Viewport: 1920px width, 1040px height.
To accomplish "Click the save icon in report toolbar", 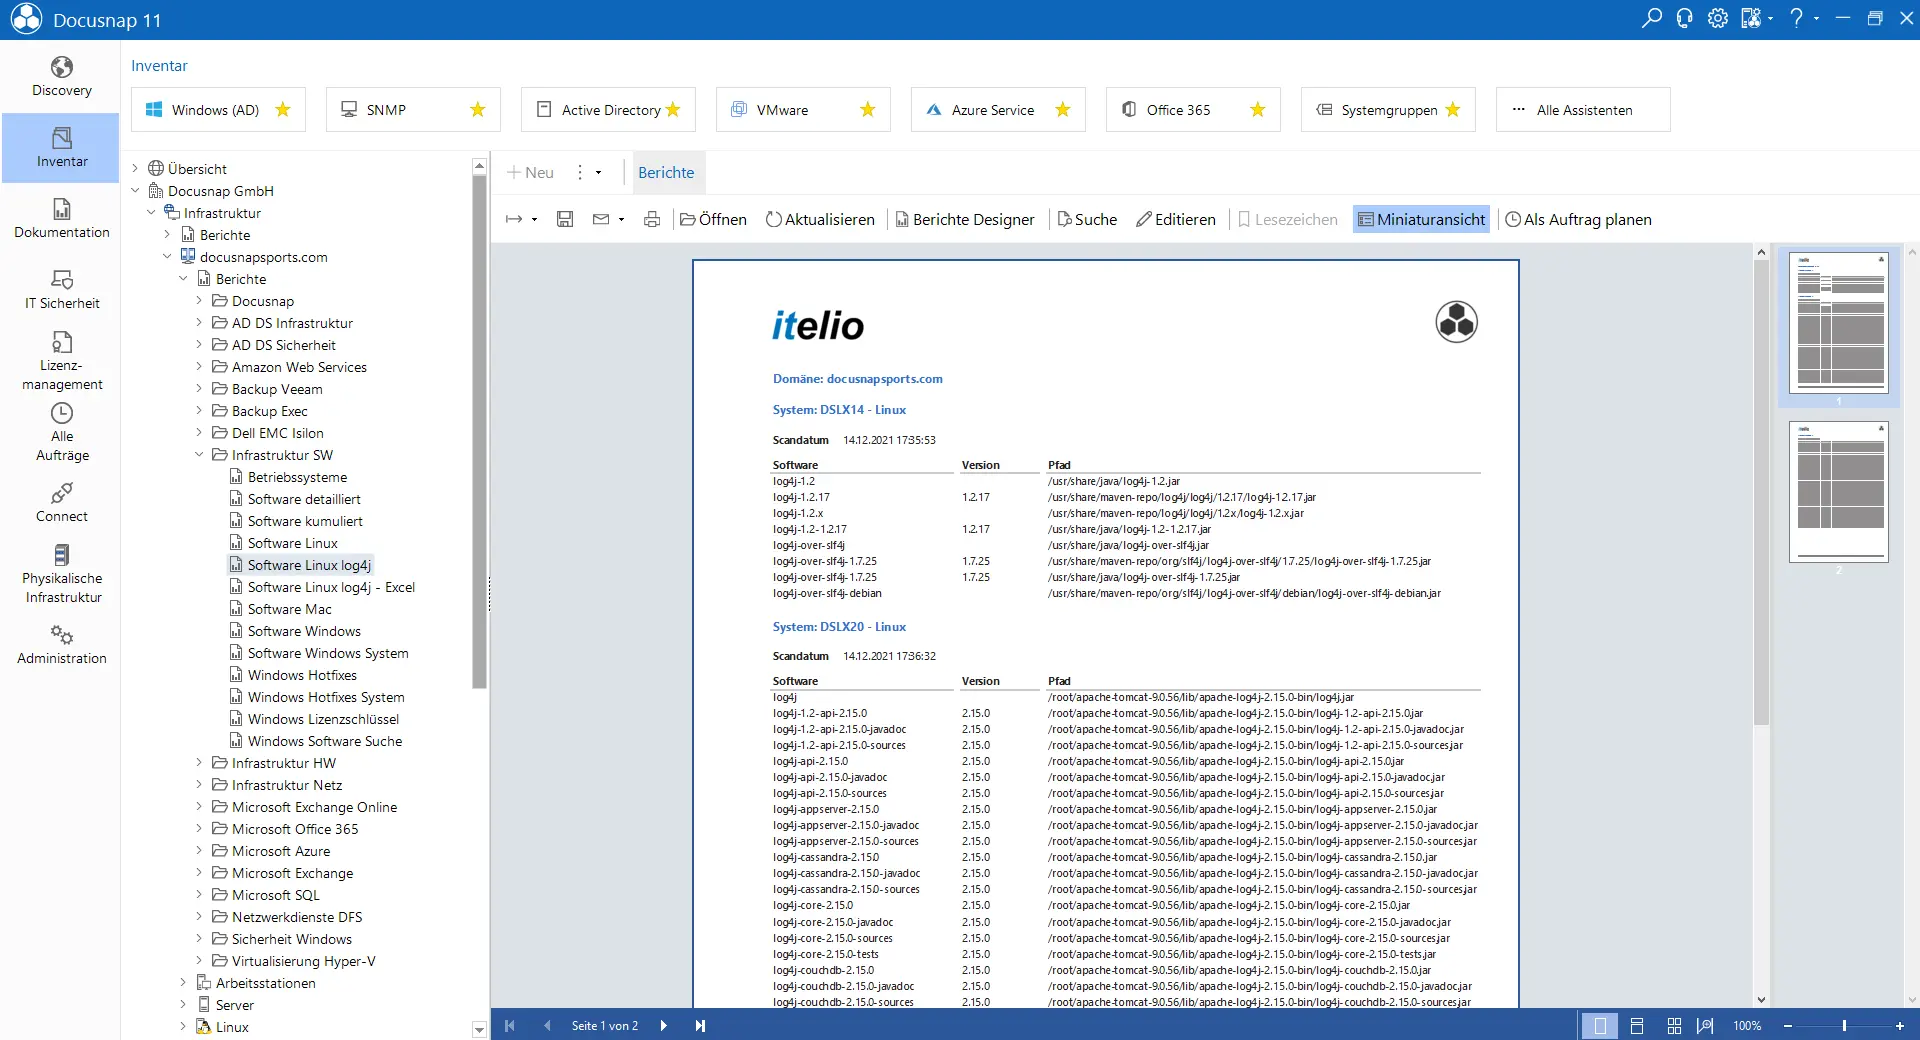I will (565, 219).
